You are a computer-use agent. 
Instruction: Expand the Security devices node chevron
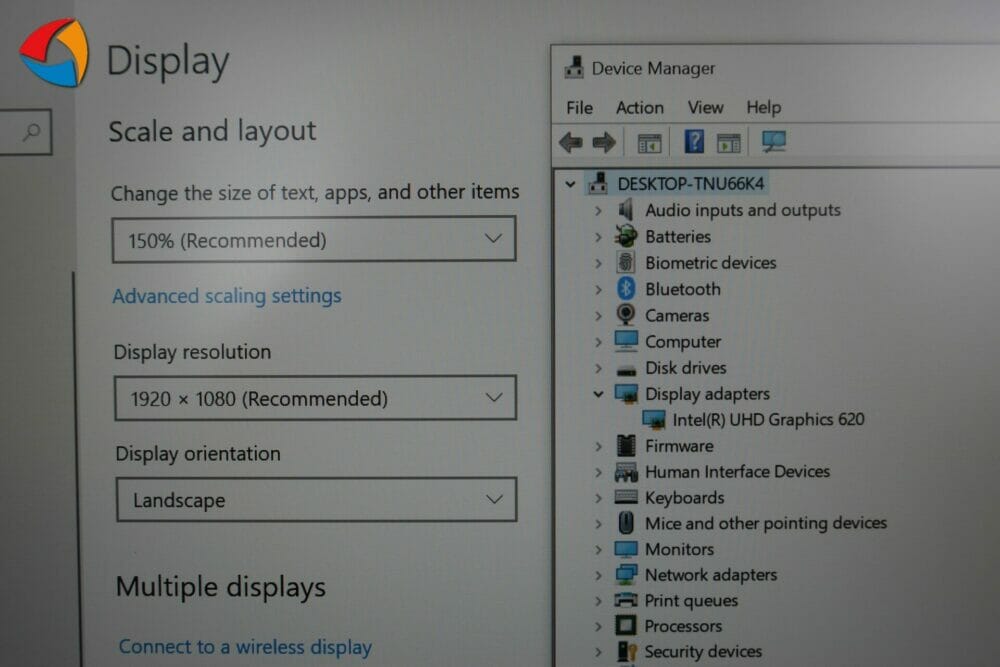click(x=598, y=652)
